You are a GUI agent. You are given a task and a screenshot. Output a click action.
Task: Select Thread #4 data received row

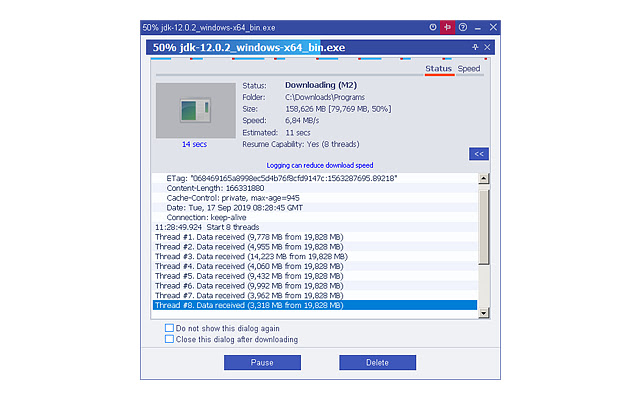tap(315, 266)
